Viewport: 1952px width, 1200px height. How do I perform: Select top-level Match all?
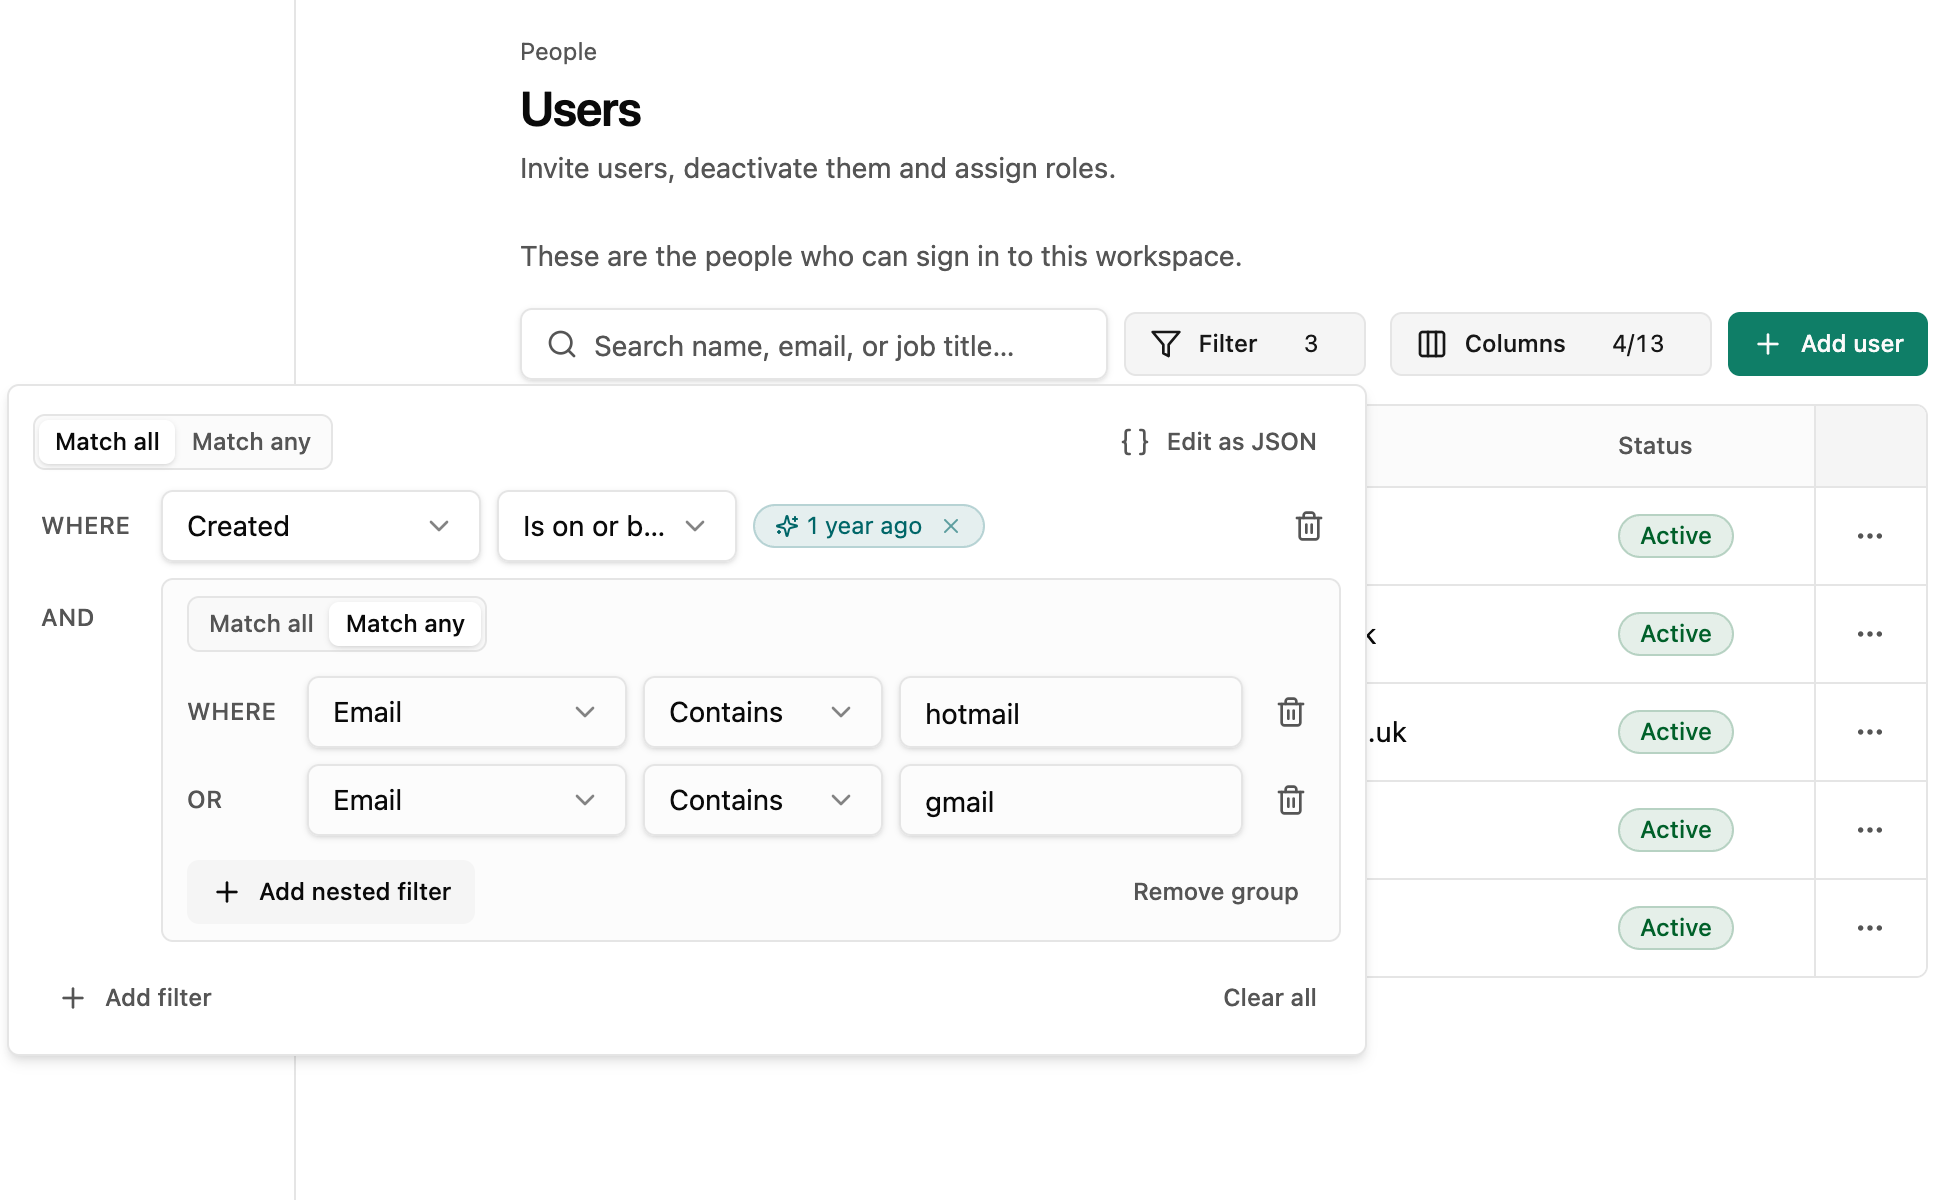107,442
